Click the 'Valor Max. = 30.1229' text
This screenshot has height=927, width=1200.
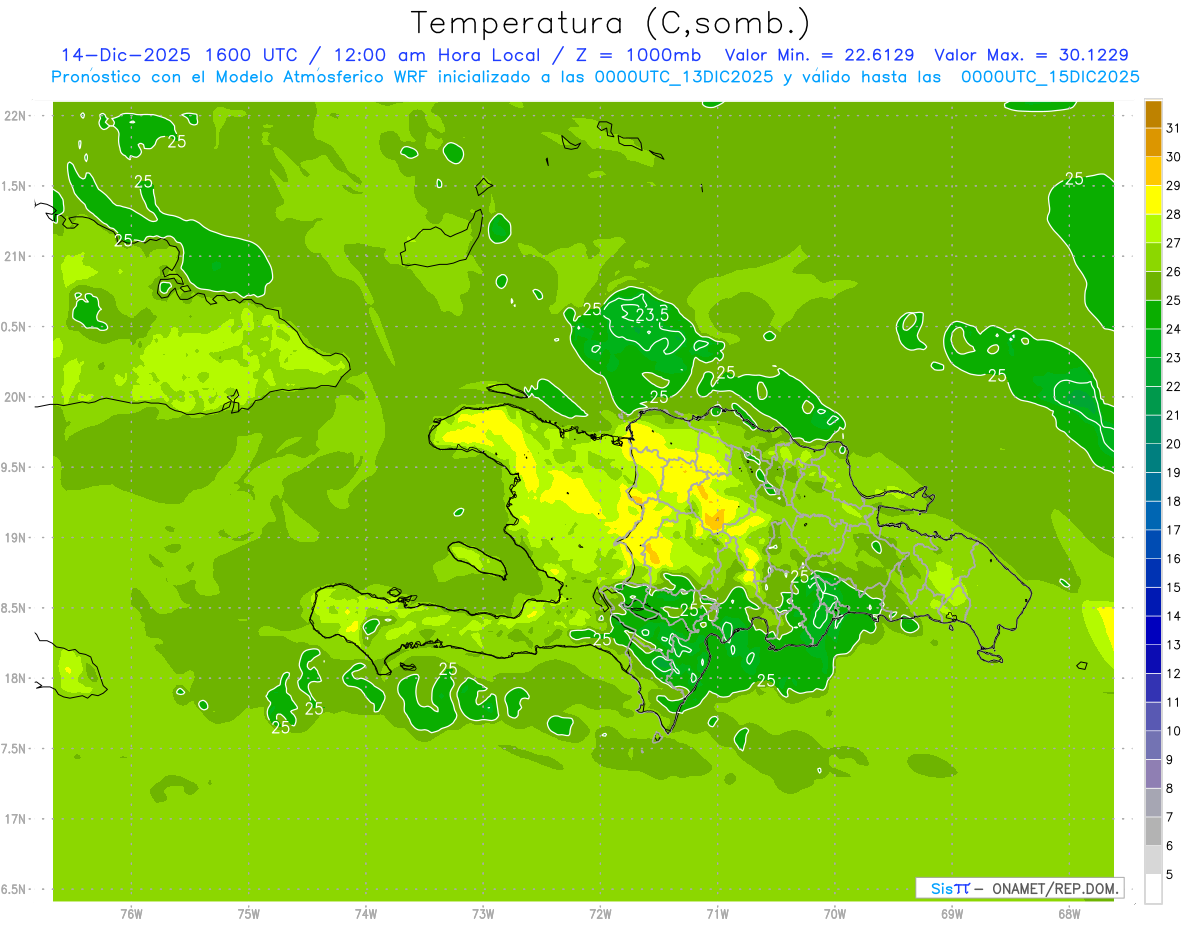click(x=1032, y=55)
